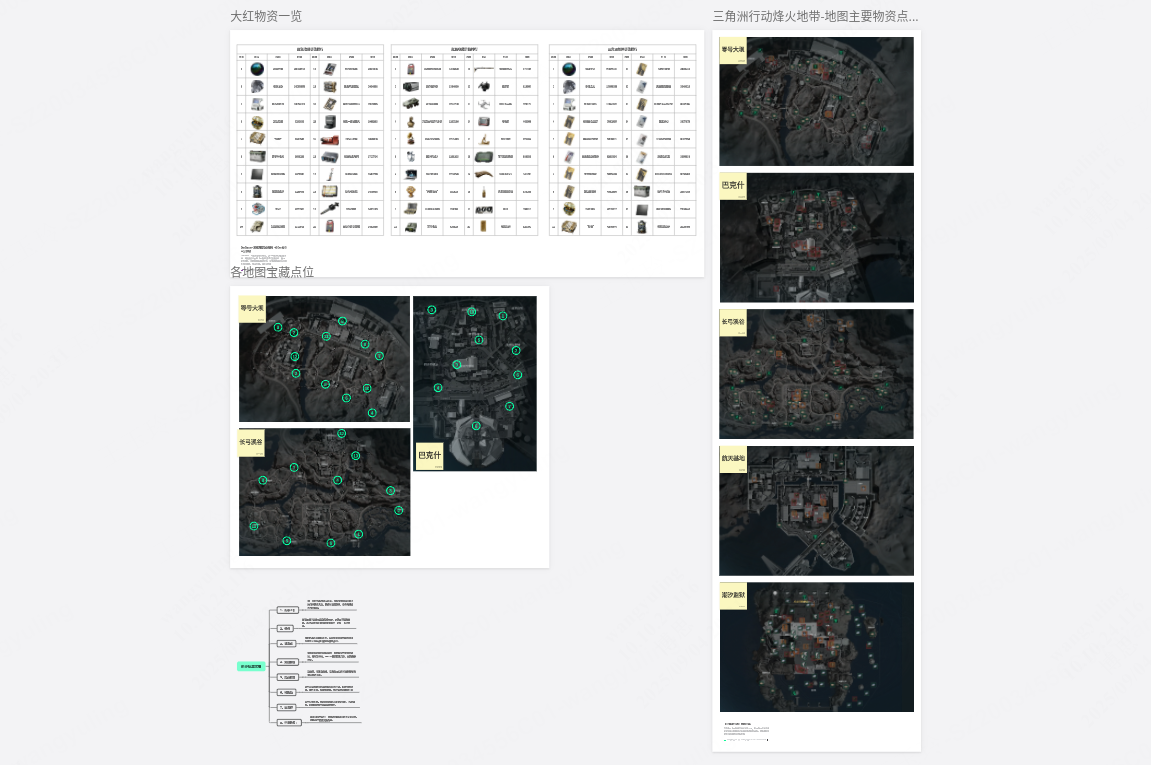Click the 长弓溪谷 sticky label in 地图主要物资点
Image resolution: width=1151 pixels, height=765 pixels.
click(x=733, y=322)
